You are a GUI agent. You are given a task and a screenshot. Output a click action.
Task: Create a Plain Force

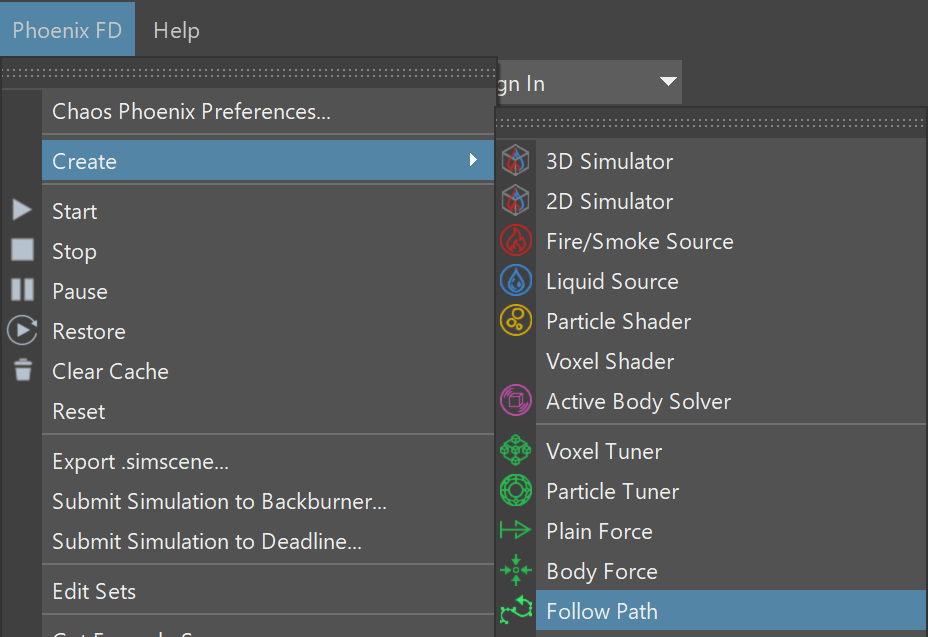[730, 531]
